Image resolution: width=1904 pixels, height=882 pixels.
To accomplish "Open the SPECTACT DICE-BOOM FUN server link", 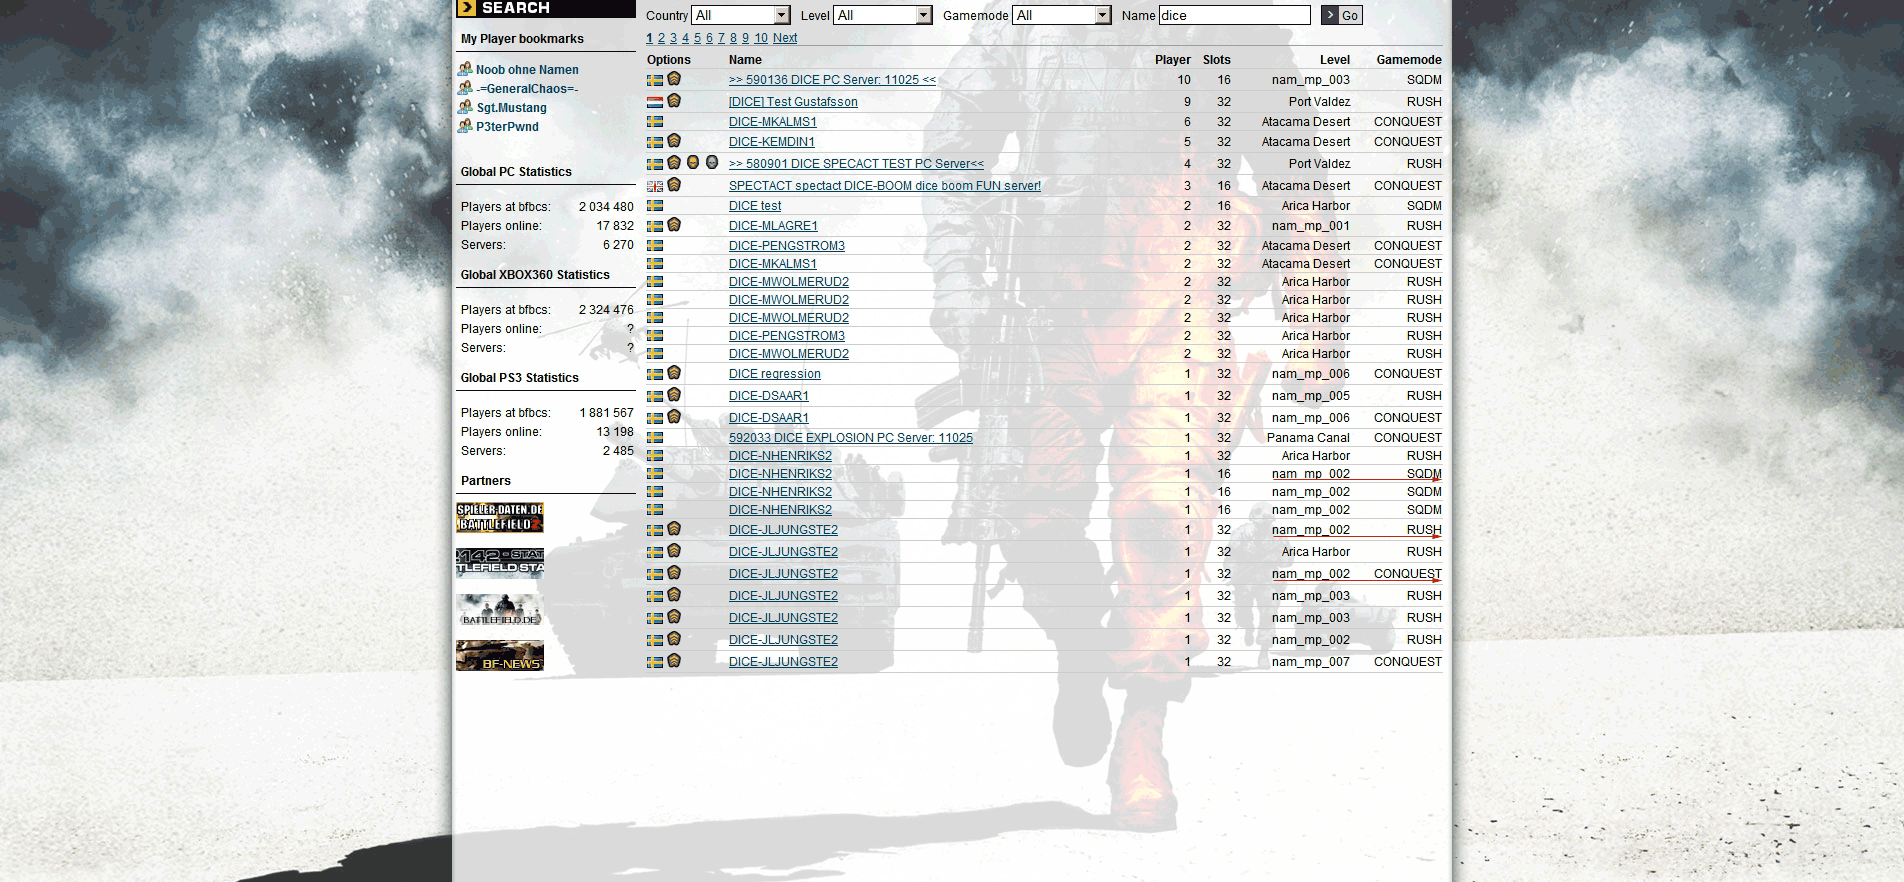I will (x=885, y=186).
